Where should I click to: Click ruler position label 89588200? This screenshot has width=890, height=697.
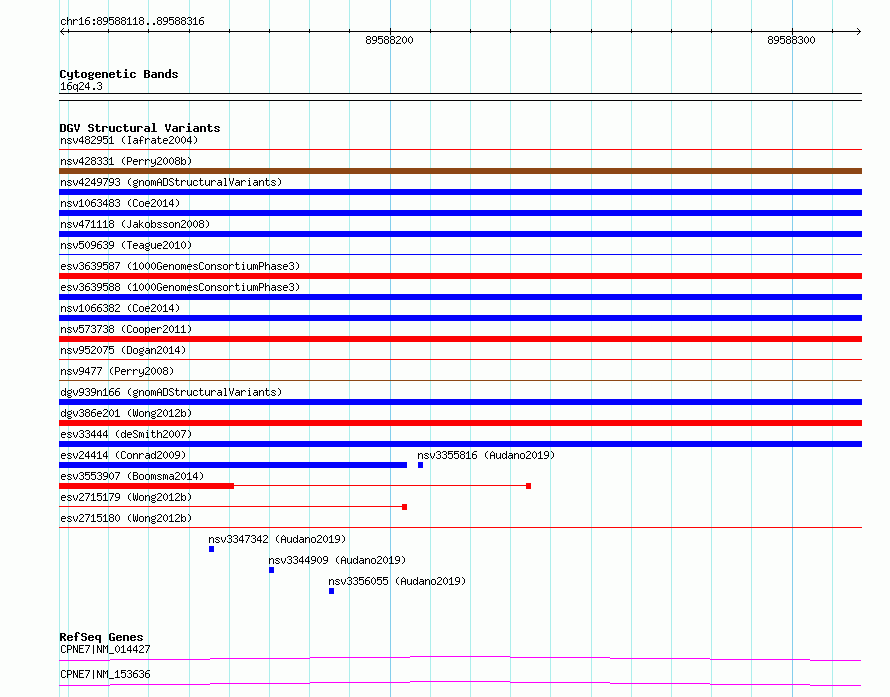[x=389, y=40]
